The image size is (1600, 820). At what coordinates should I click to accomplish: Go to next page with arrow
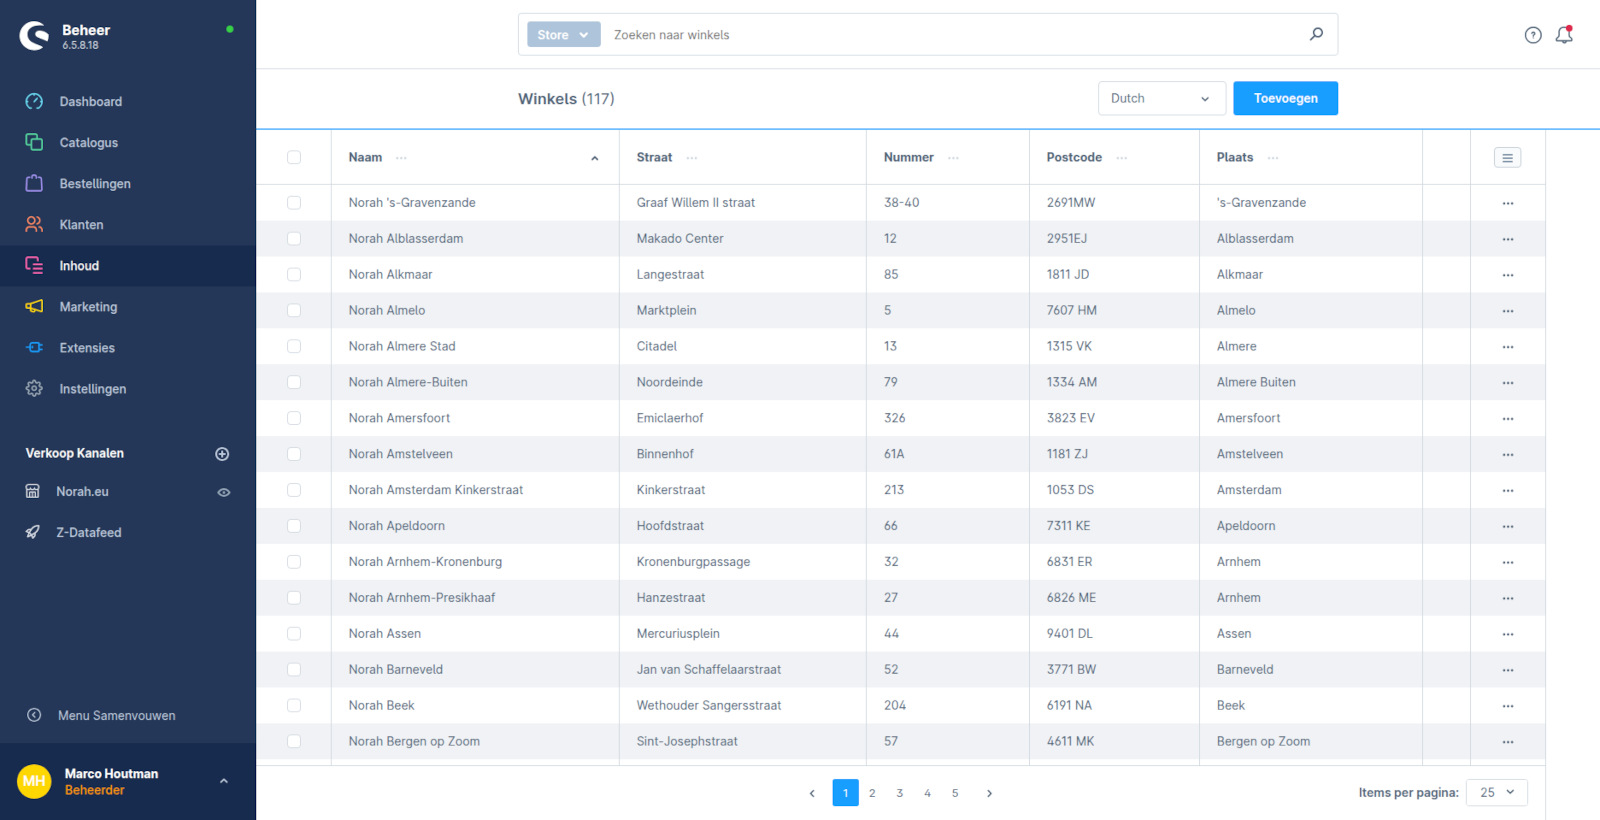[989, 793]
